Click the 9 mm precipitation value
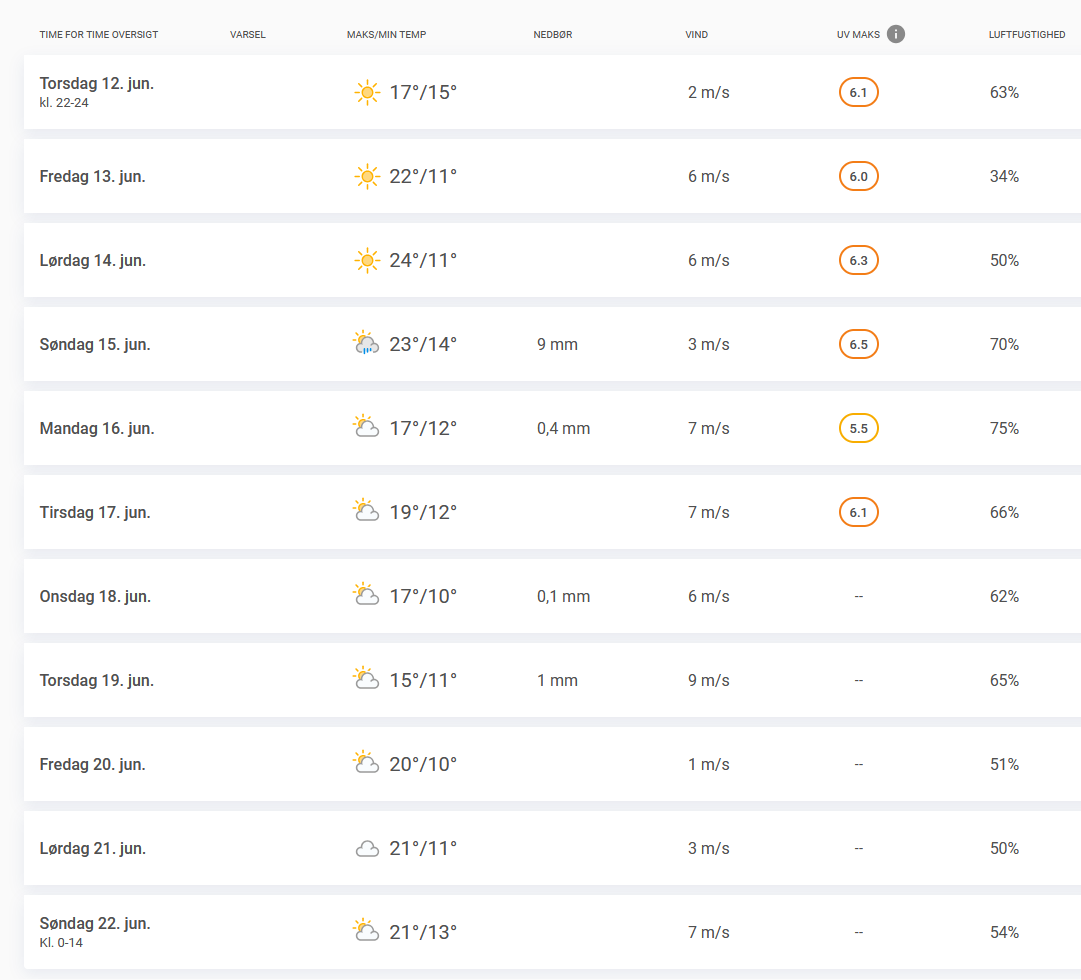The height and width of the screenshot is (980, 1081). (557, 344)
